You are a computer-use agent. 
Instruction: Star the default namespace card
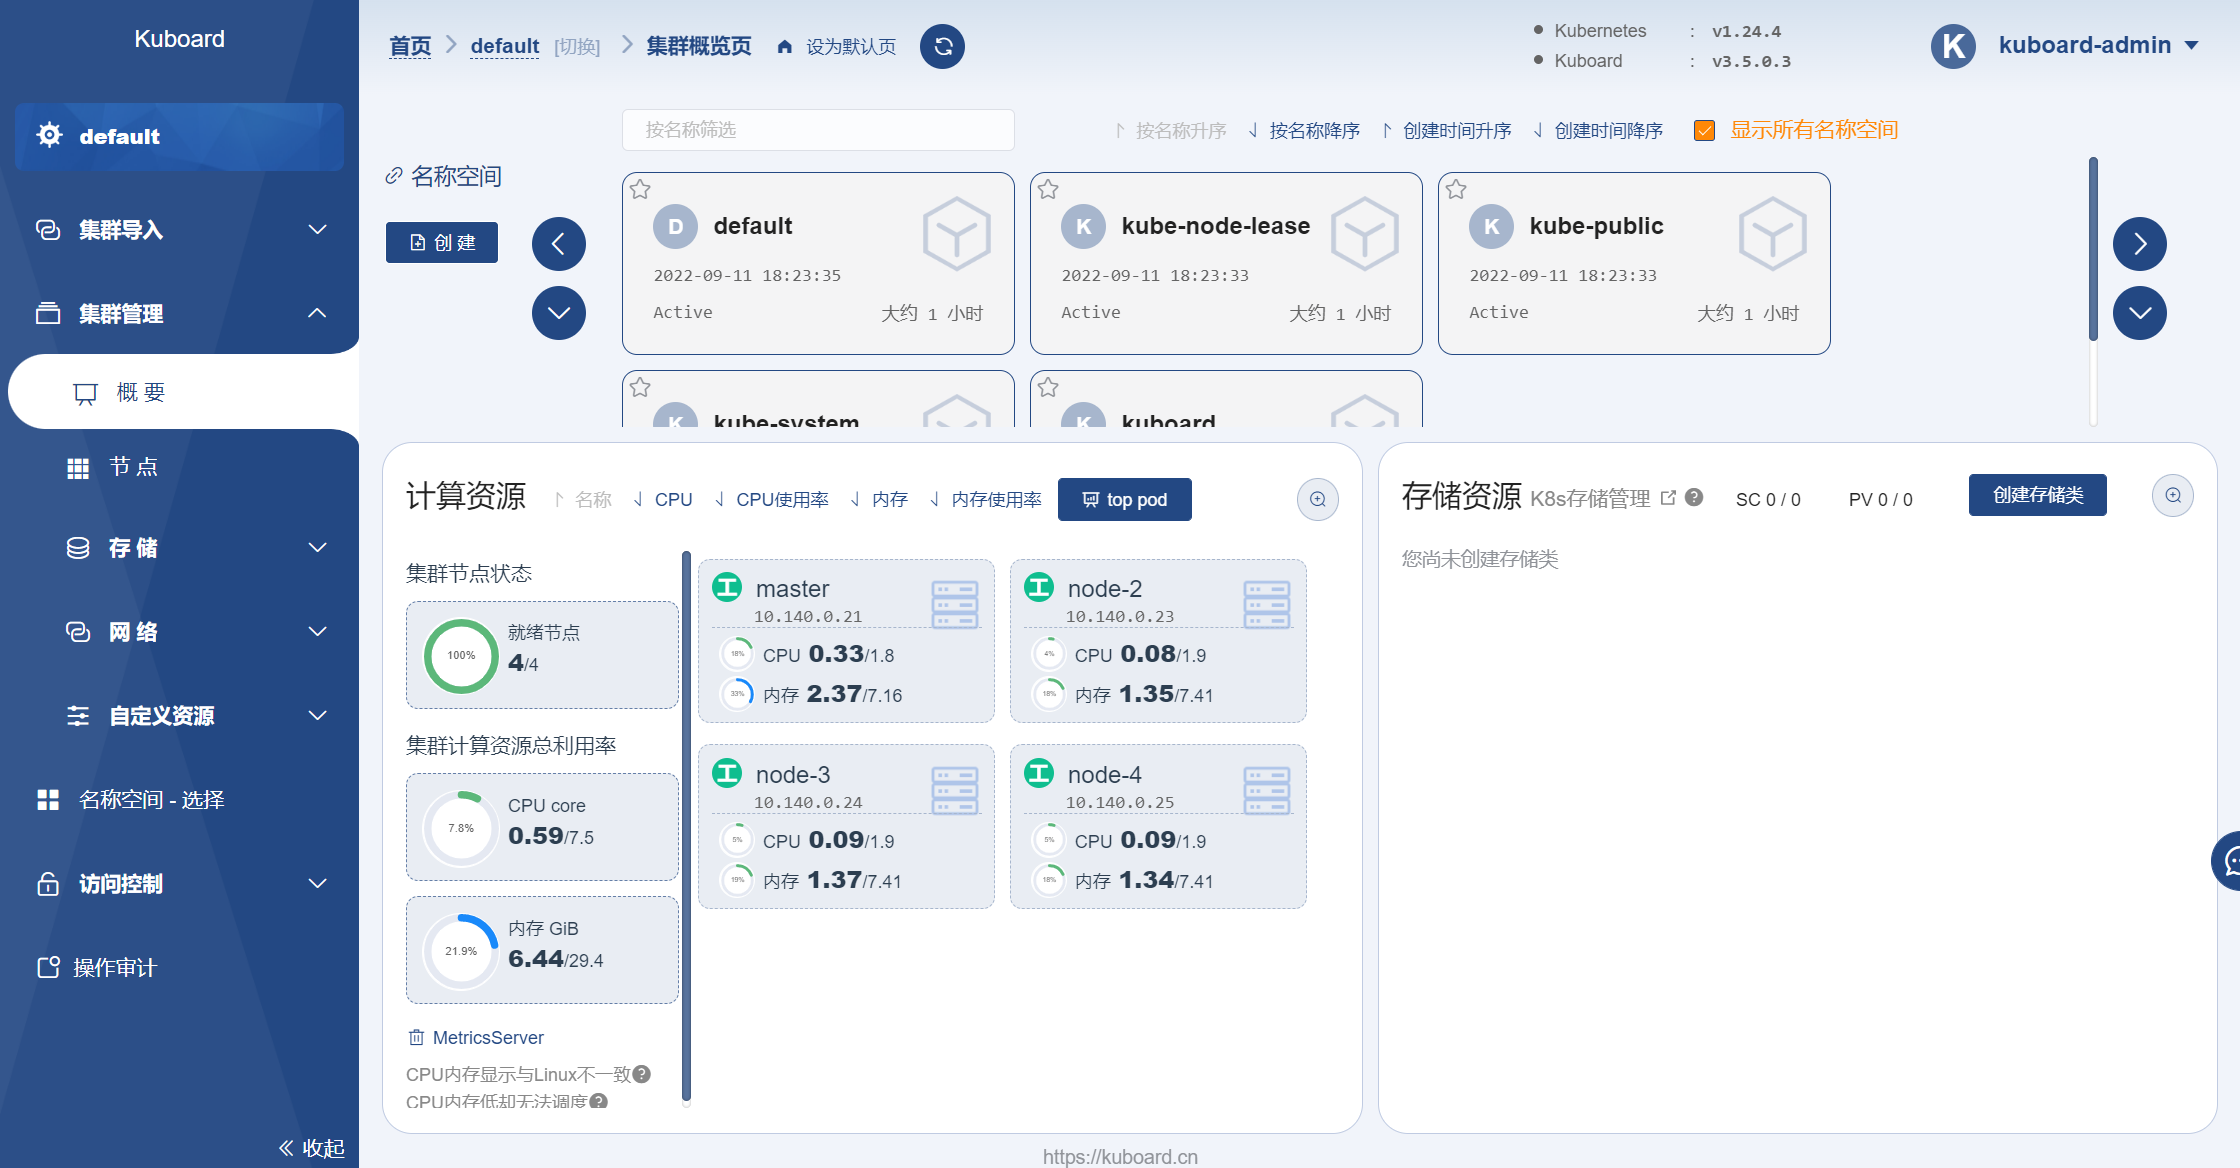pos(641,190)
